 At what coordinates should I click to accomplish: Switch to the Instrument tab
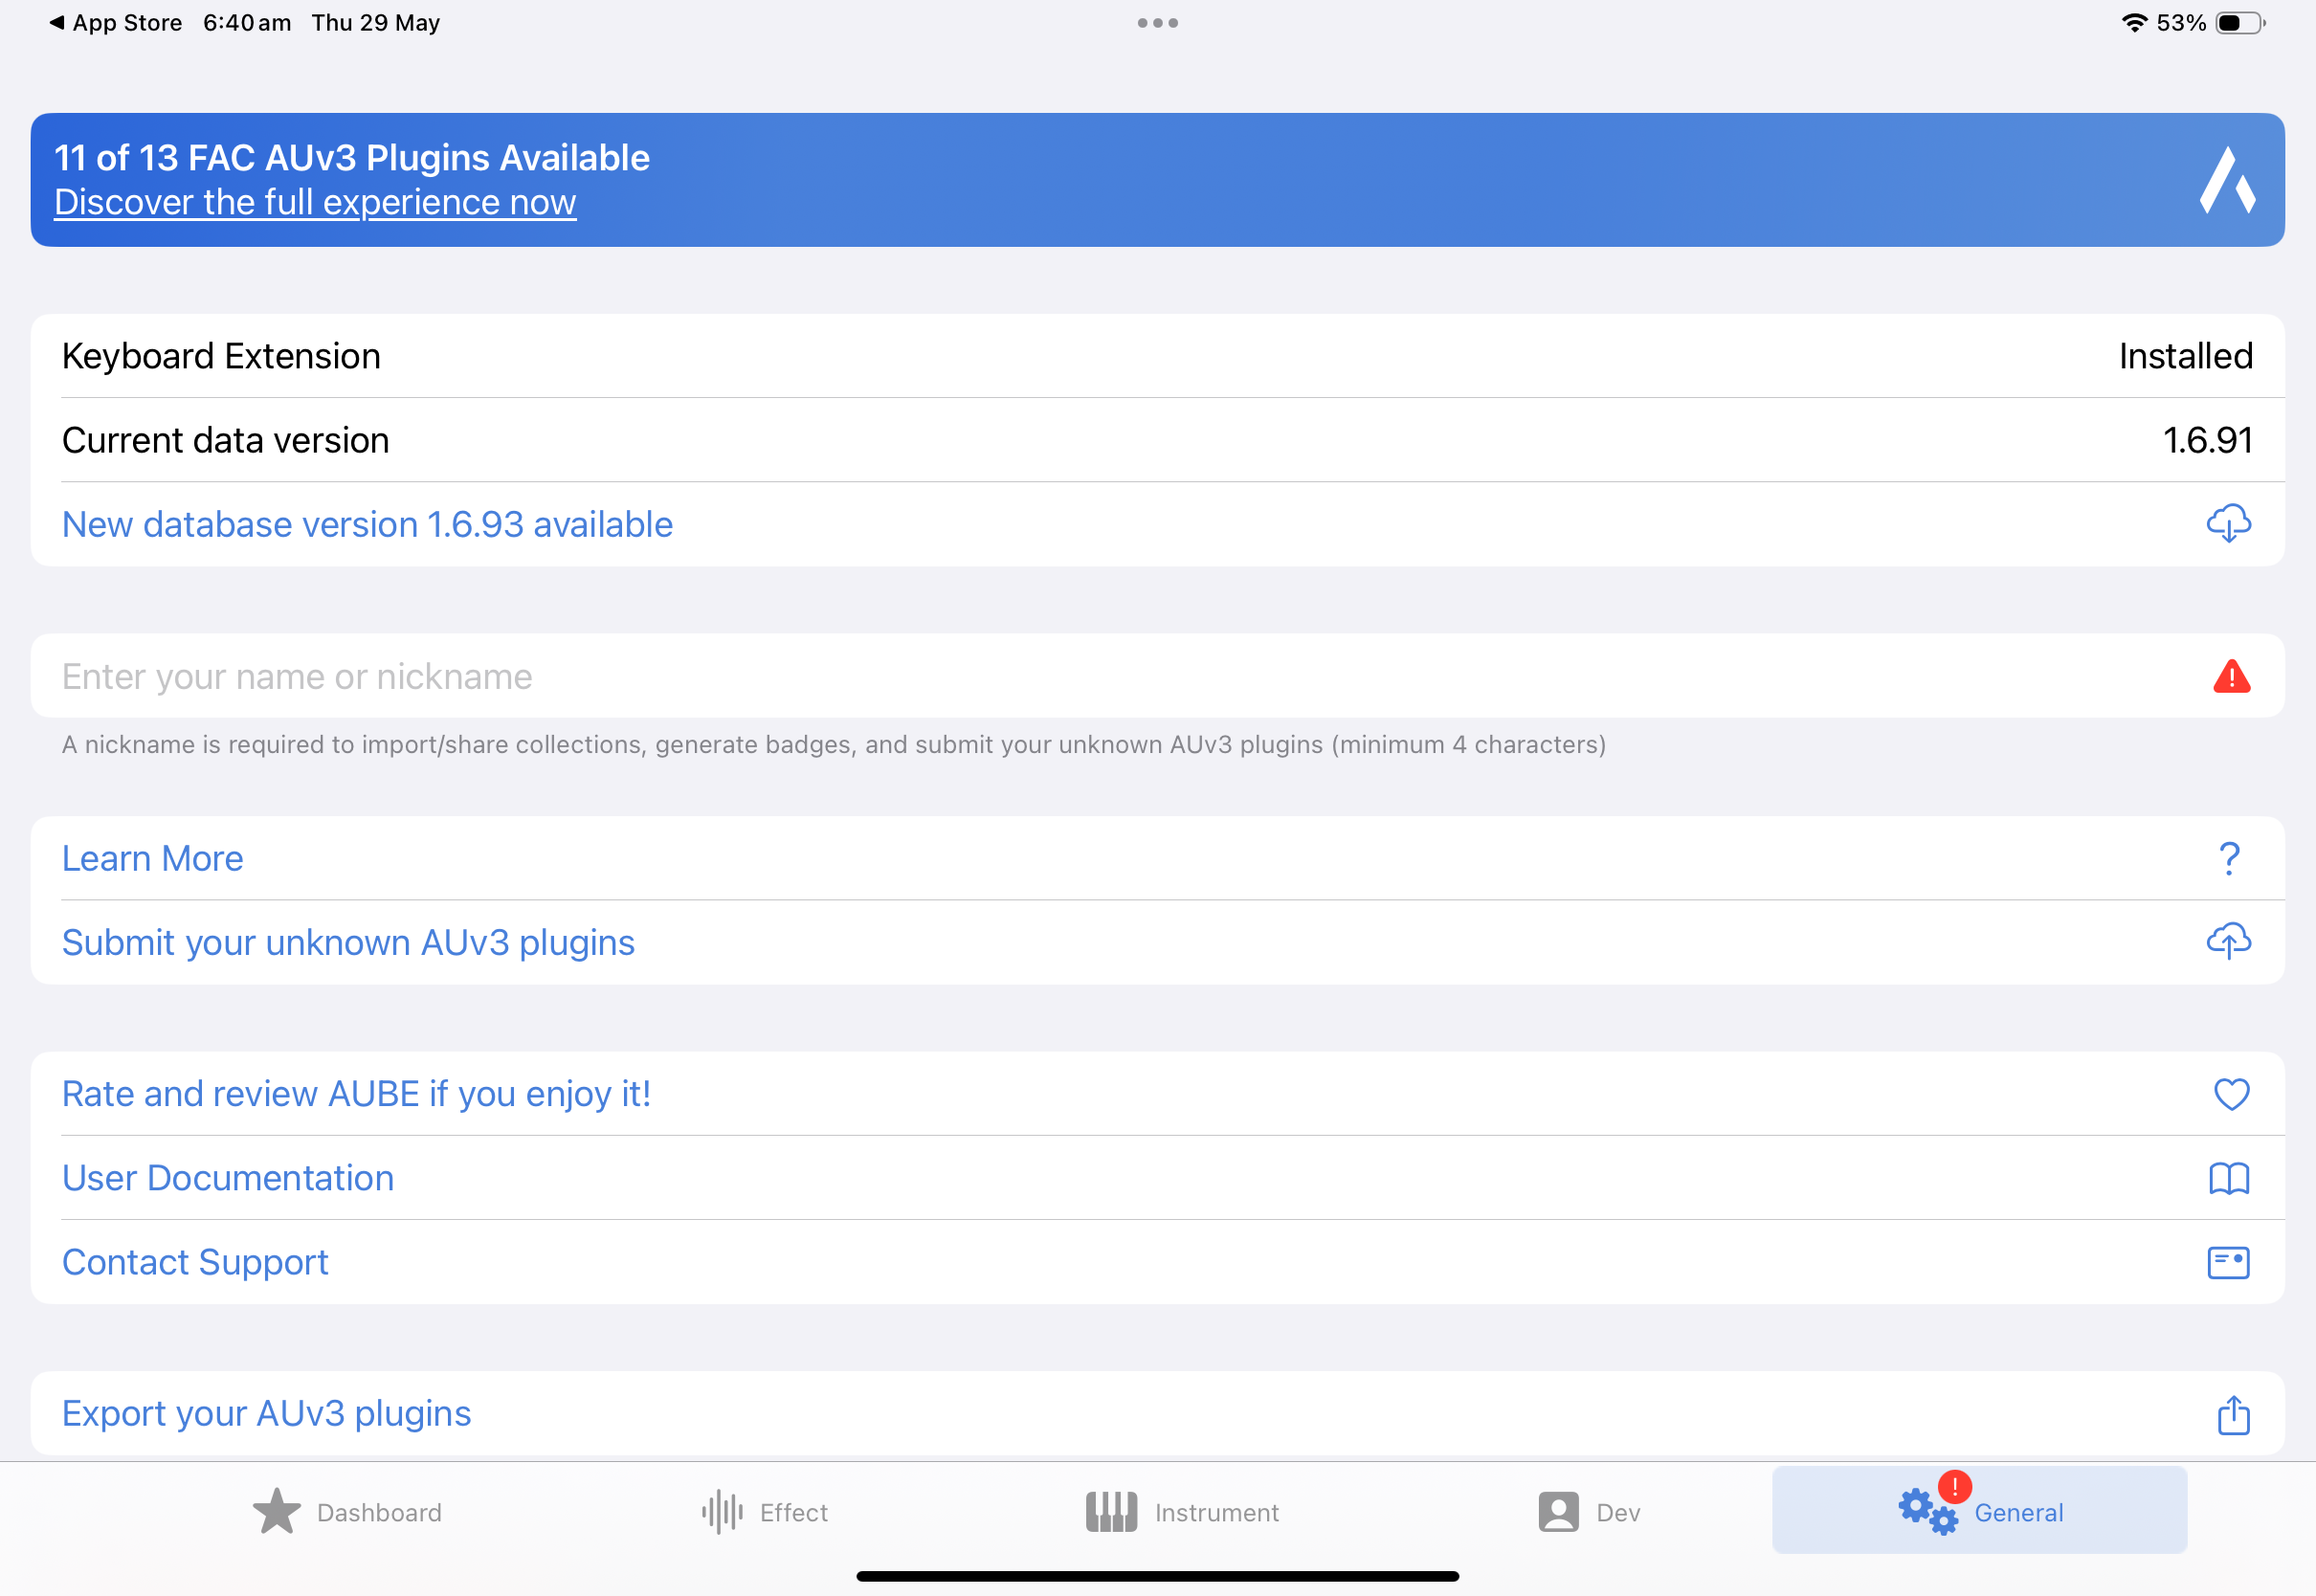point(1182,1512)
